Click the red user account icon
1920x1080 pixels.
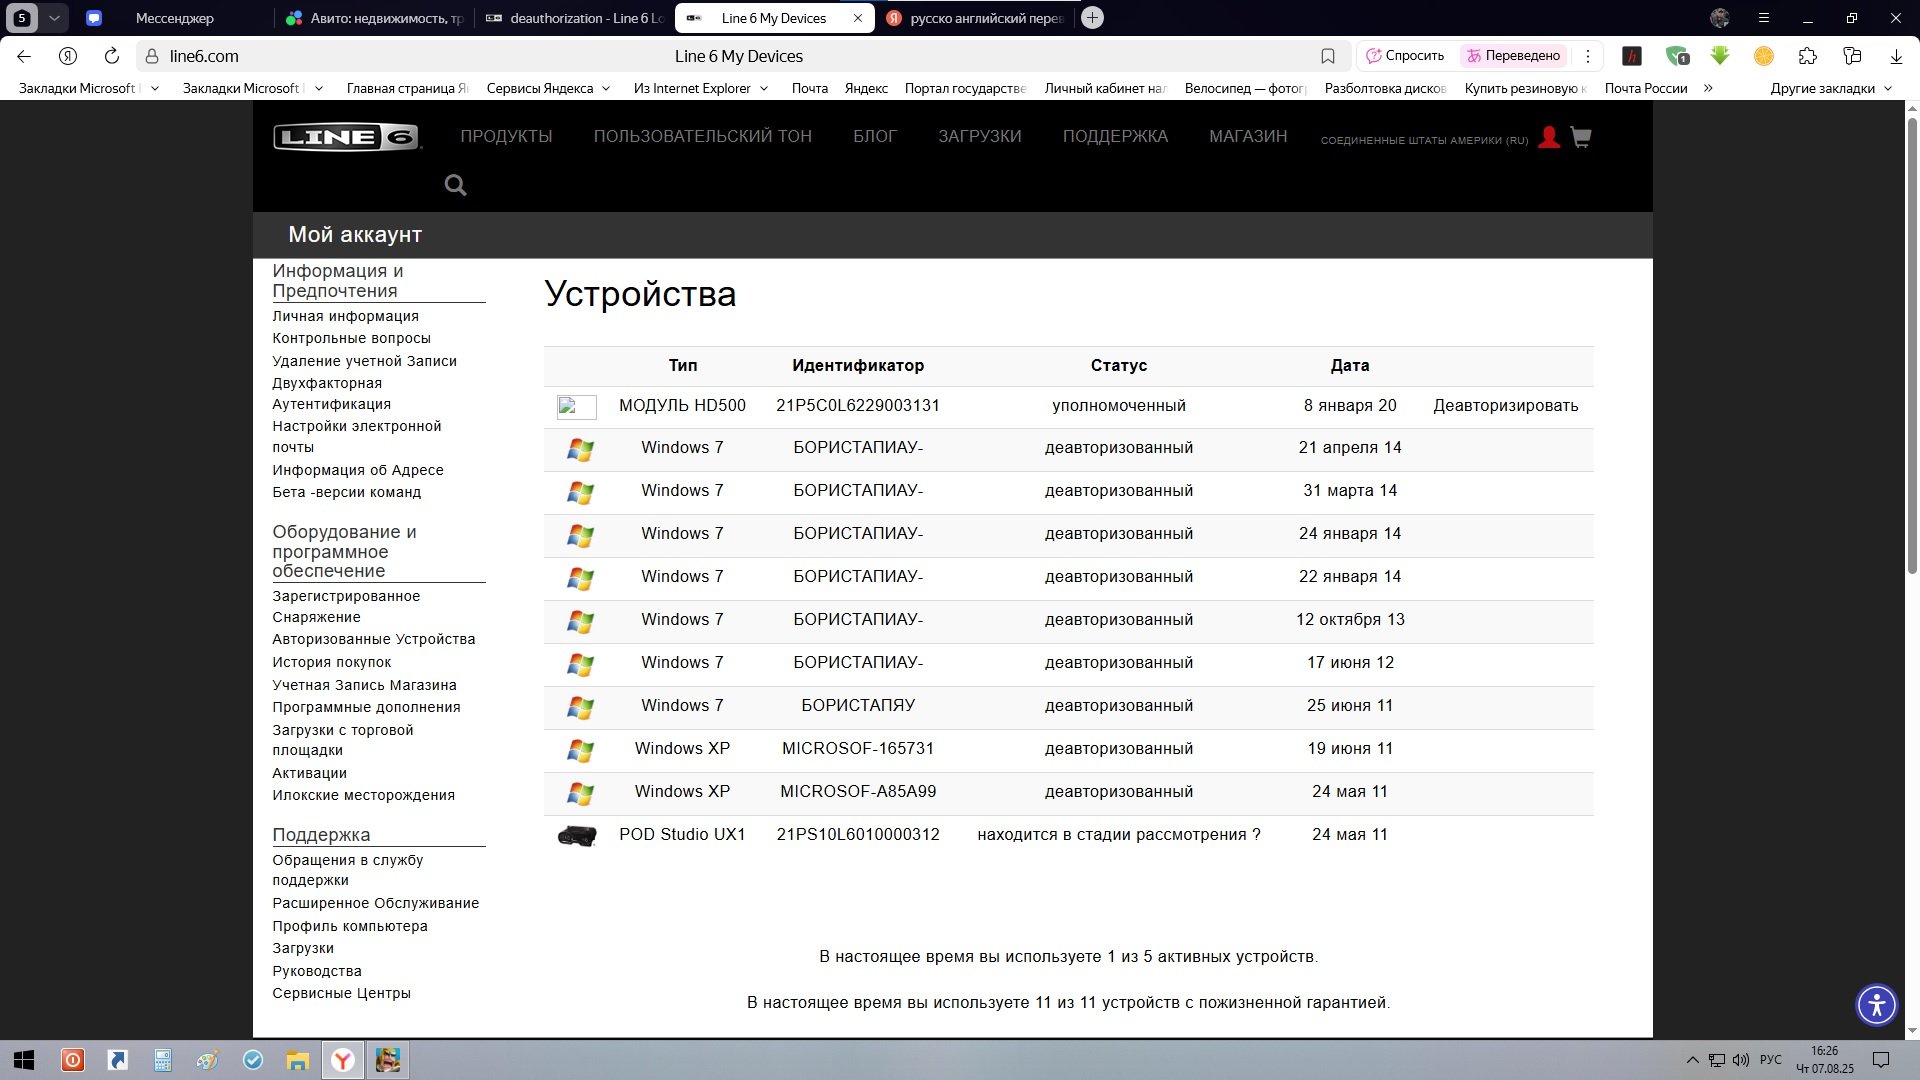(1548, 137)
